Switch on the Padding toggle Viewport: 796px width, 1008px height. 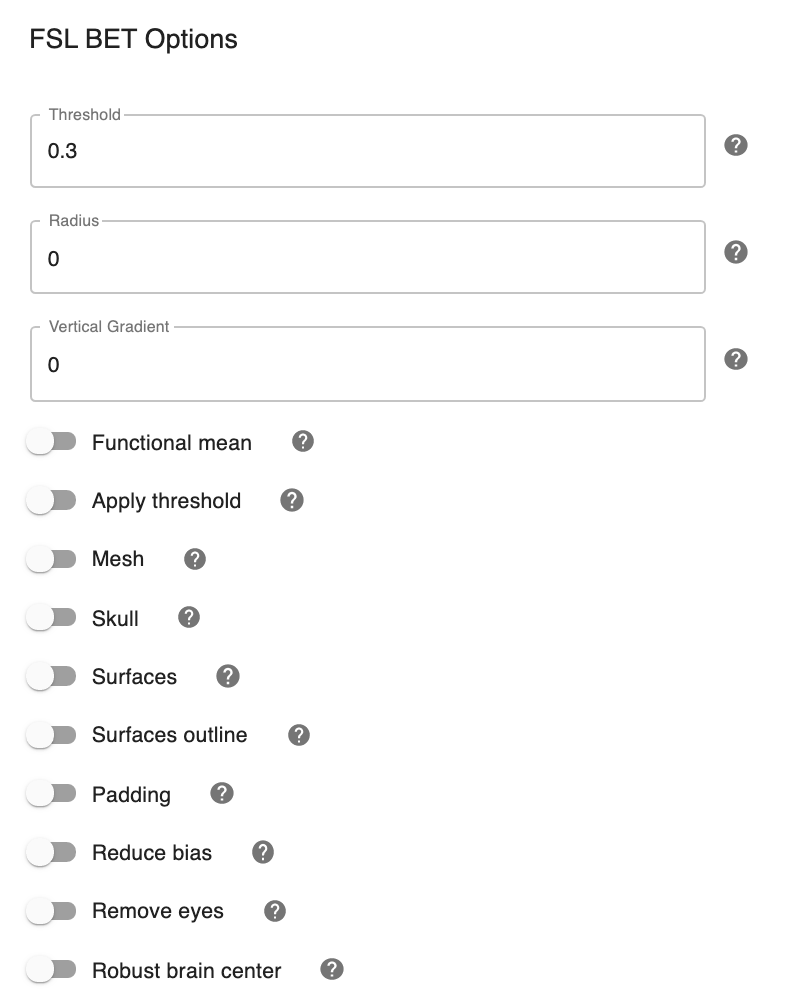(x=51, y=794)
